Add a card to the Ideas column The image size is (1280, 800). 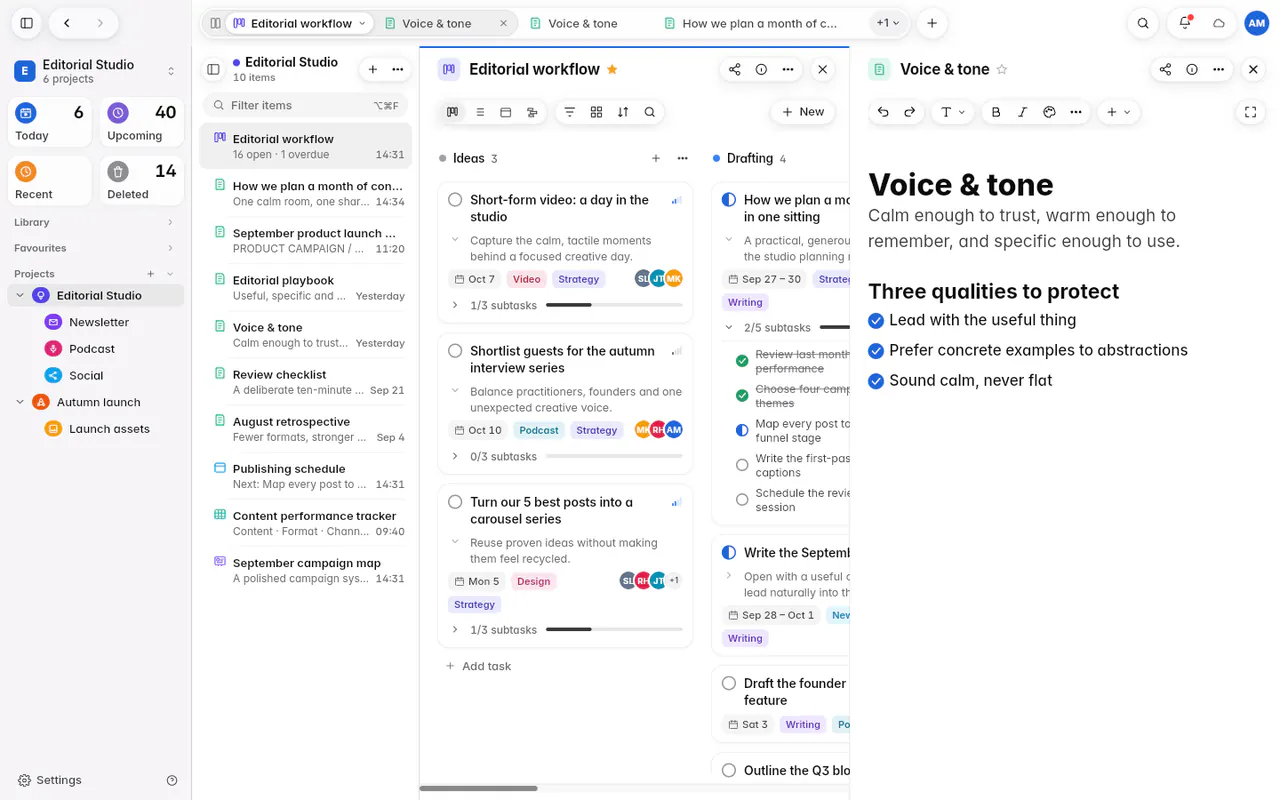[656, 158]
